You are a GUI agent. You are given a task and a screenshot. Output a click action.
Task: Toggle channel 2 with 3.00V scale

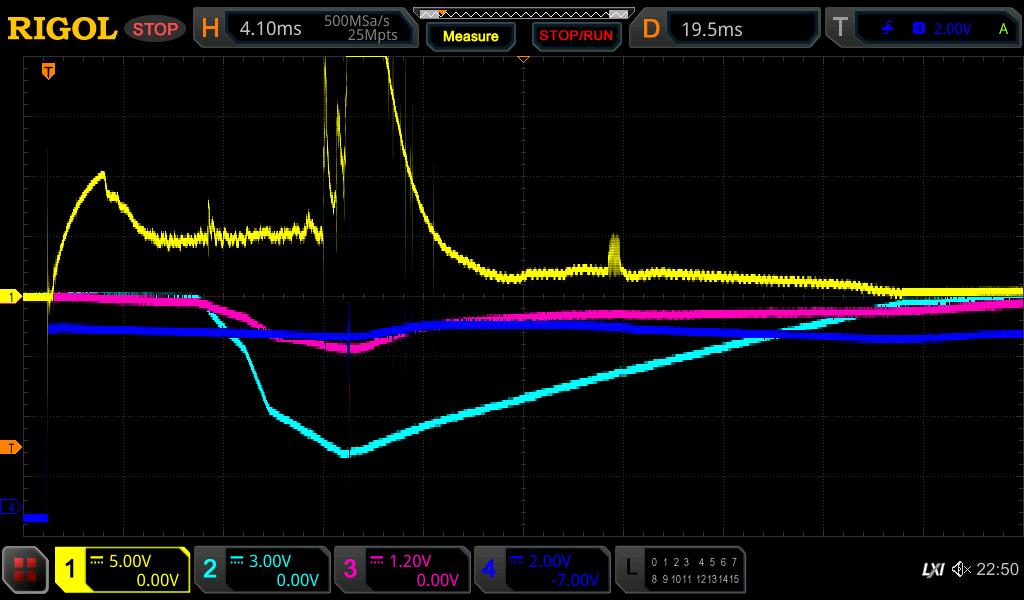tap(262, 570)
